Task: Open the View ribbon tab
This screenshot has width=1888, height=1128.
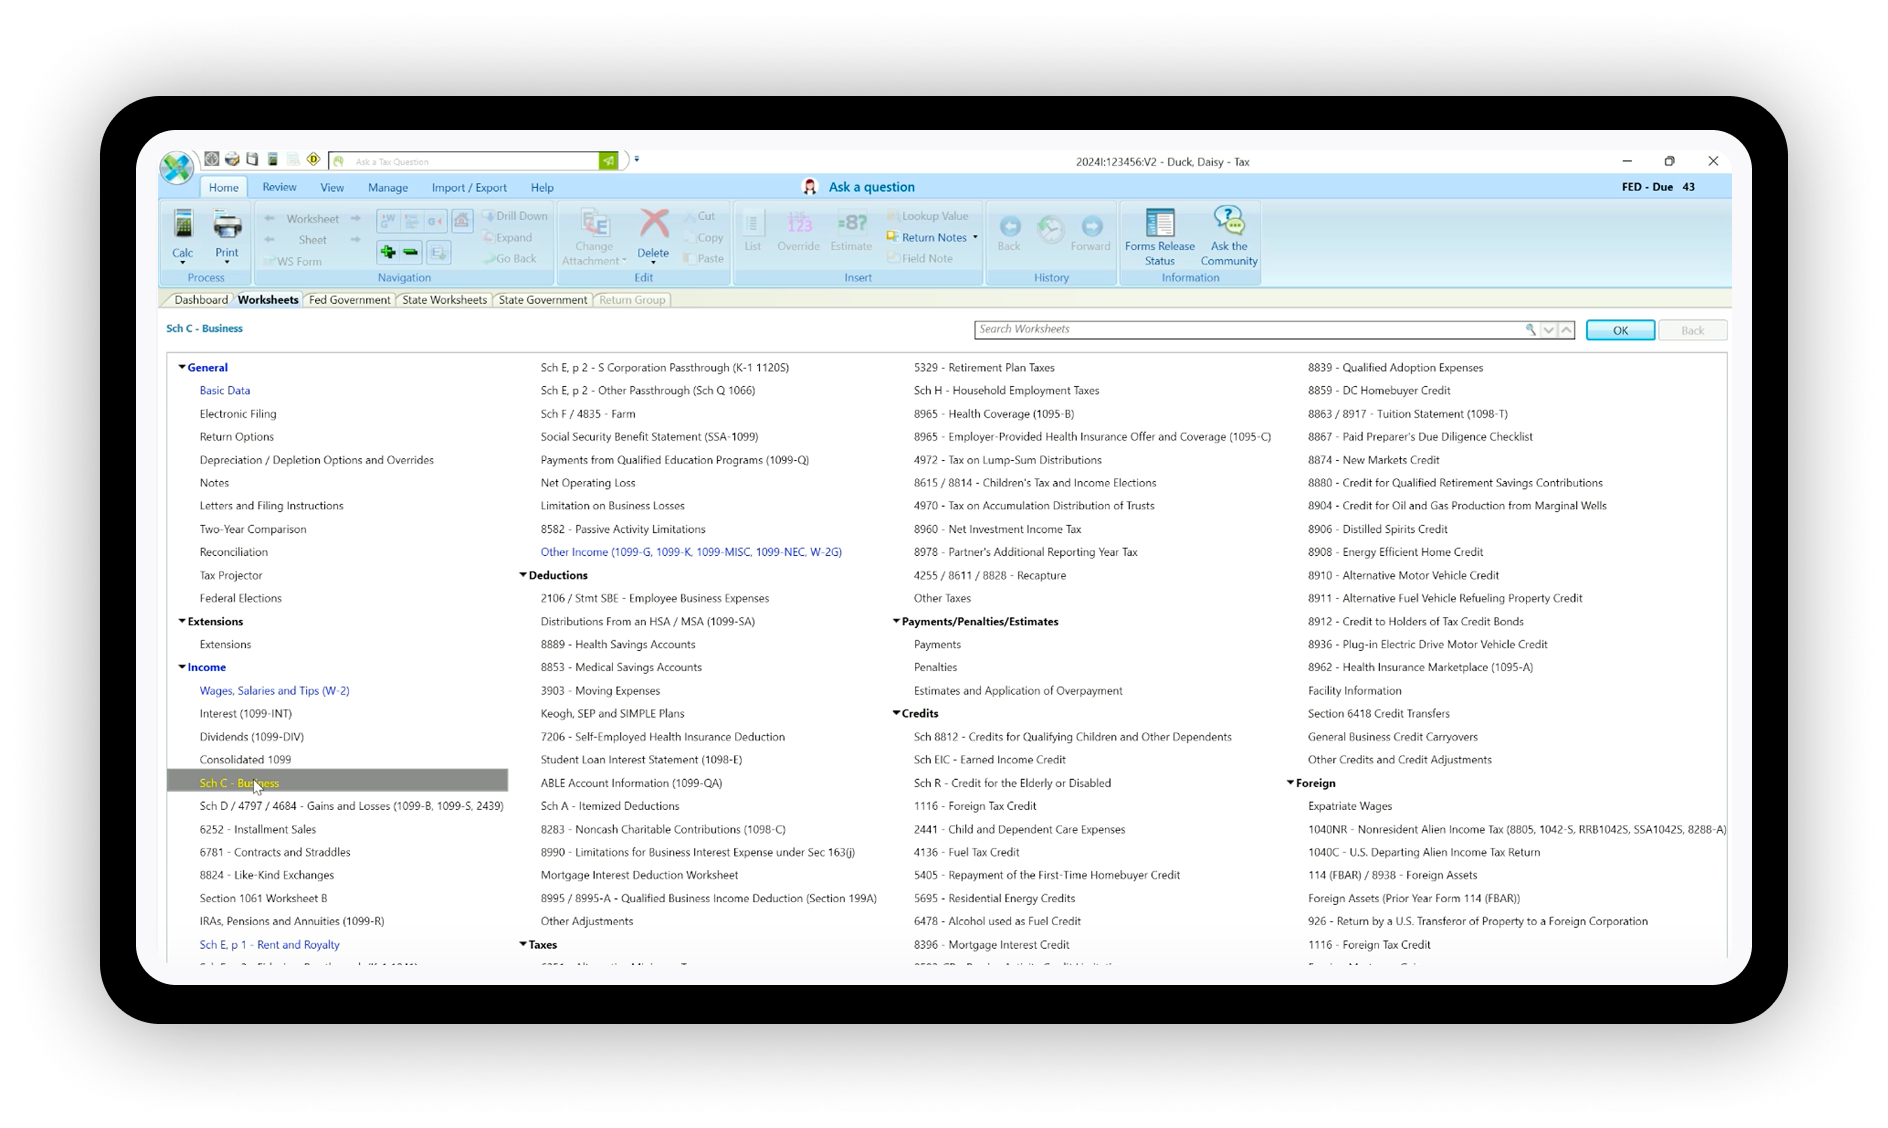Action: 332,187
